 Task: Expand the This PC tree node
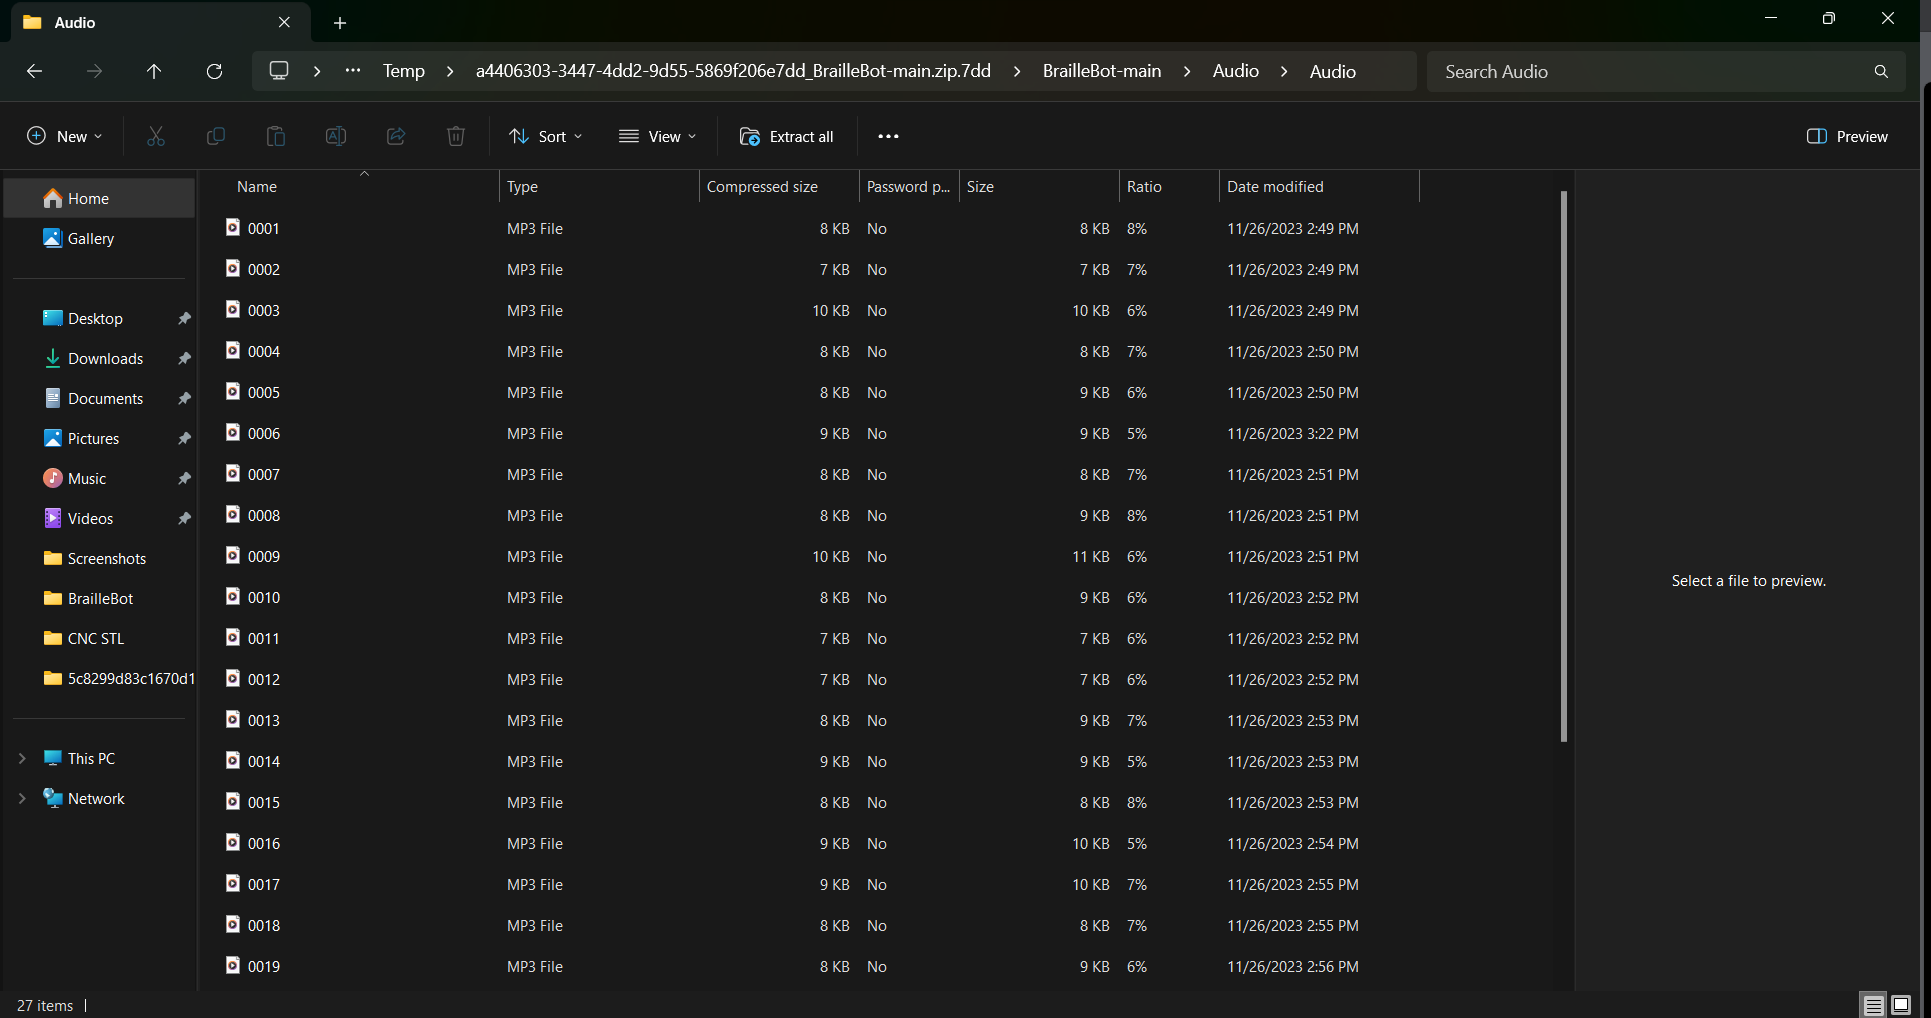[22, 759]
